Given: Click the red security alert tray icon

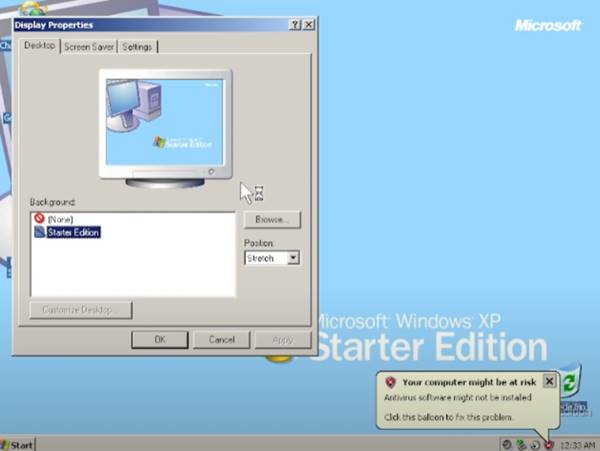Looking at the screenshot, I should pyautogui.click(x=549, y=444).
